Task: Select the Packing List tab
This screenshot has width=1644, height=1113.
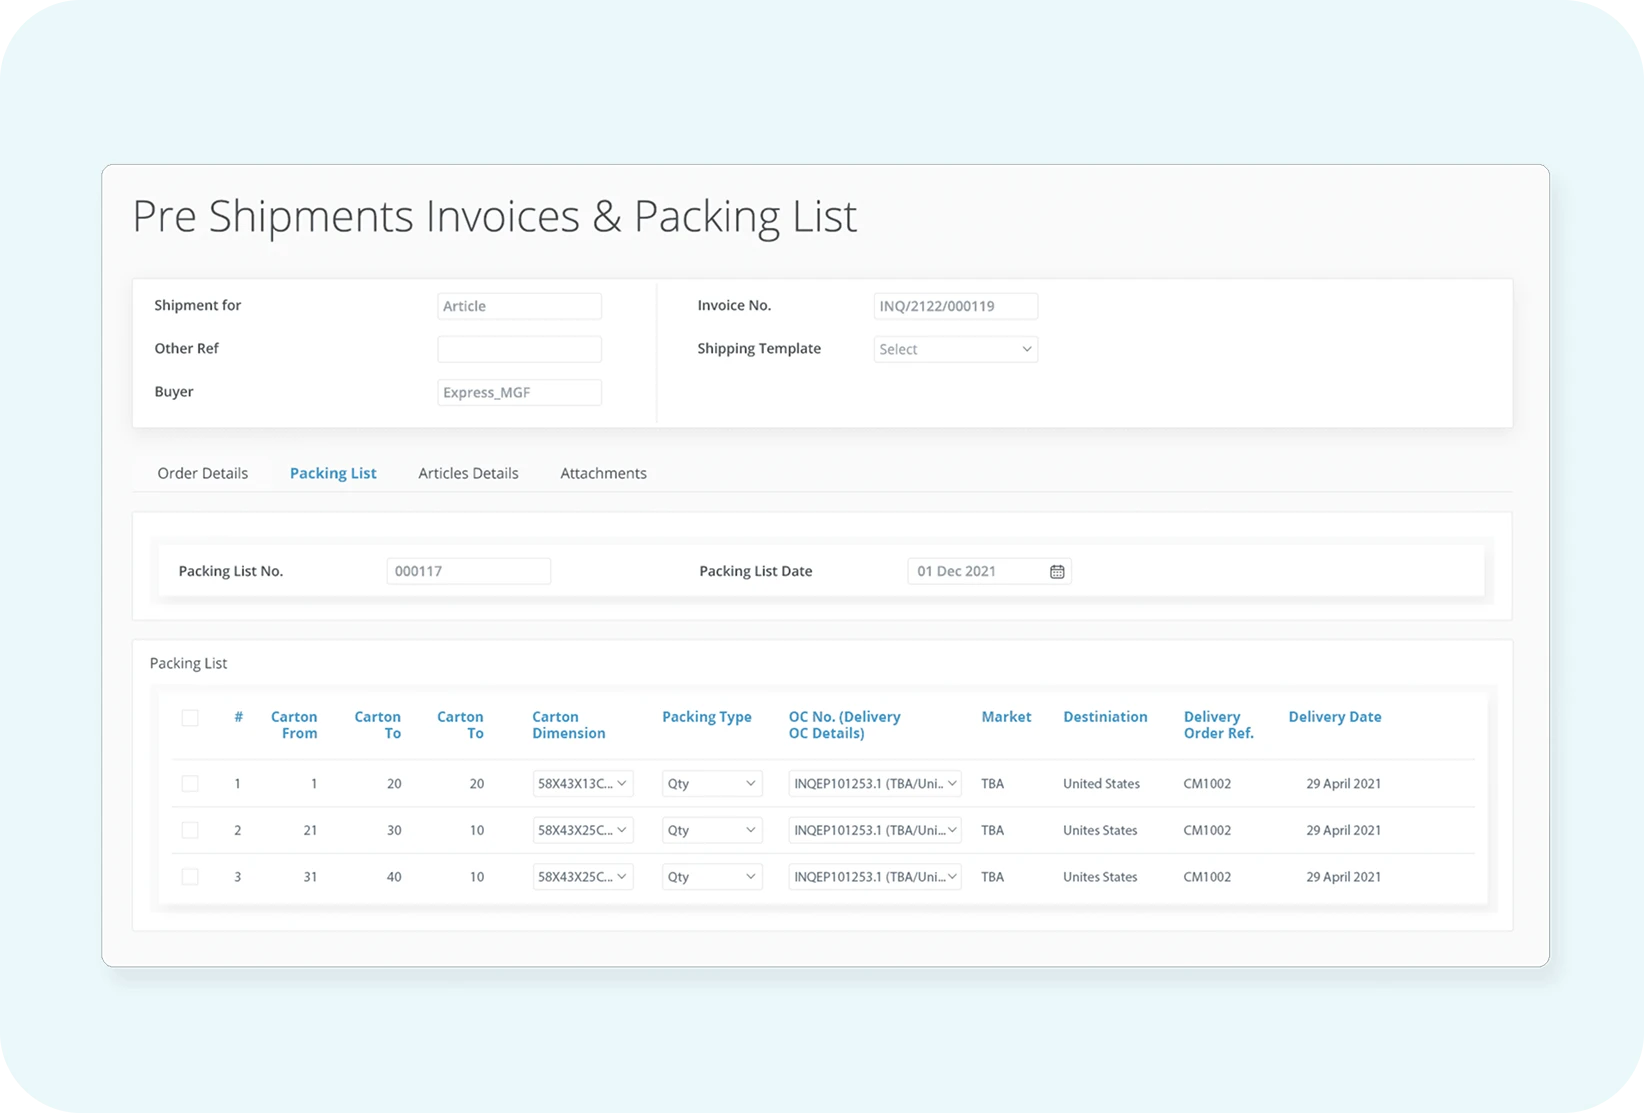Action: (x=333, y=473)
